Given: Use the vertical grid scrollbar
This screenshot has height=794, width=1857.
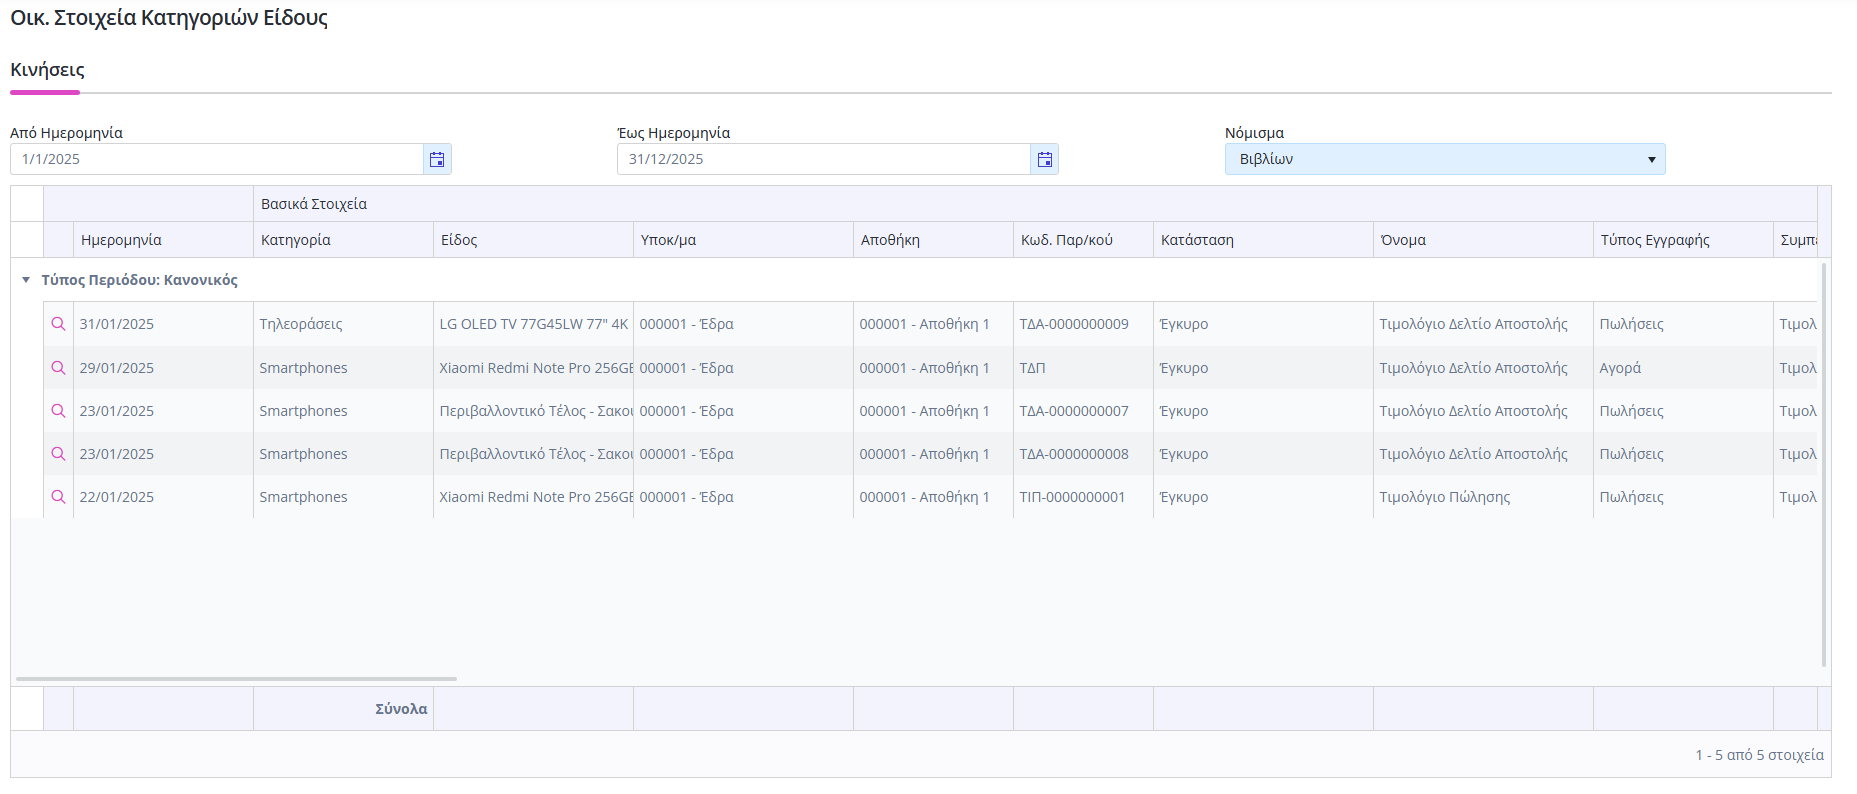Looking at the screenshot, I should (x=1824, y=464).
